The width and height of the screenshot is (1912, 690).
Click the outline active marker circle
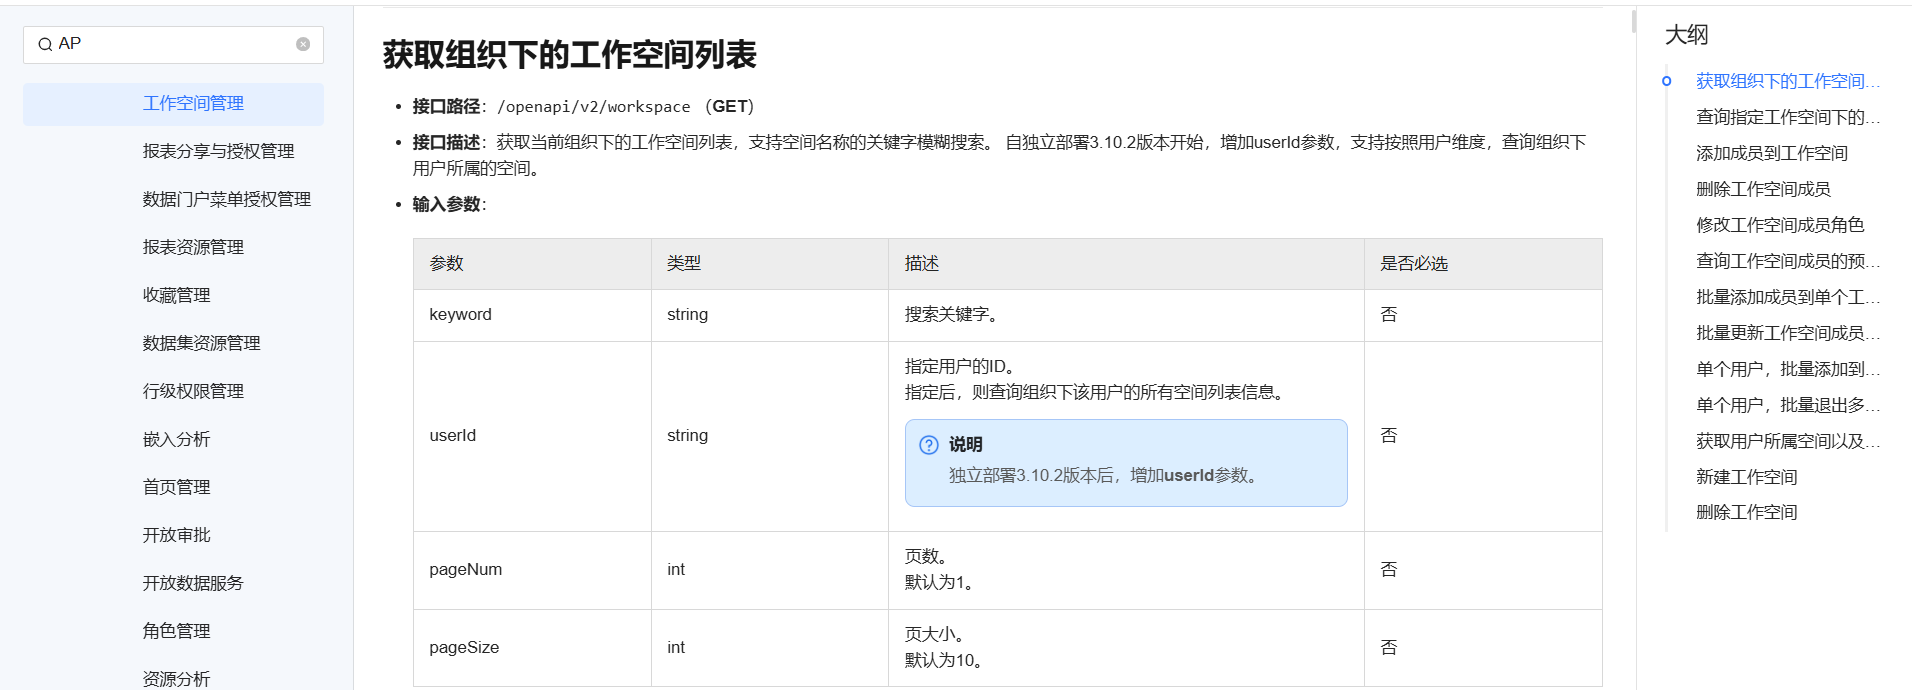tap(1666, 81)
